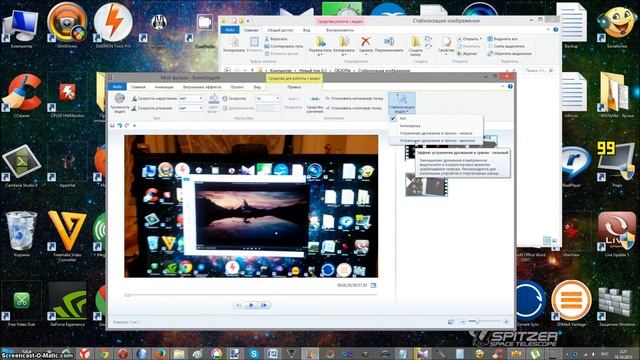Screen dimensions: 640x360
Task: Click the Explorer search field
Action: point(539,71)
